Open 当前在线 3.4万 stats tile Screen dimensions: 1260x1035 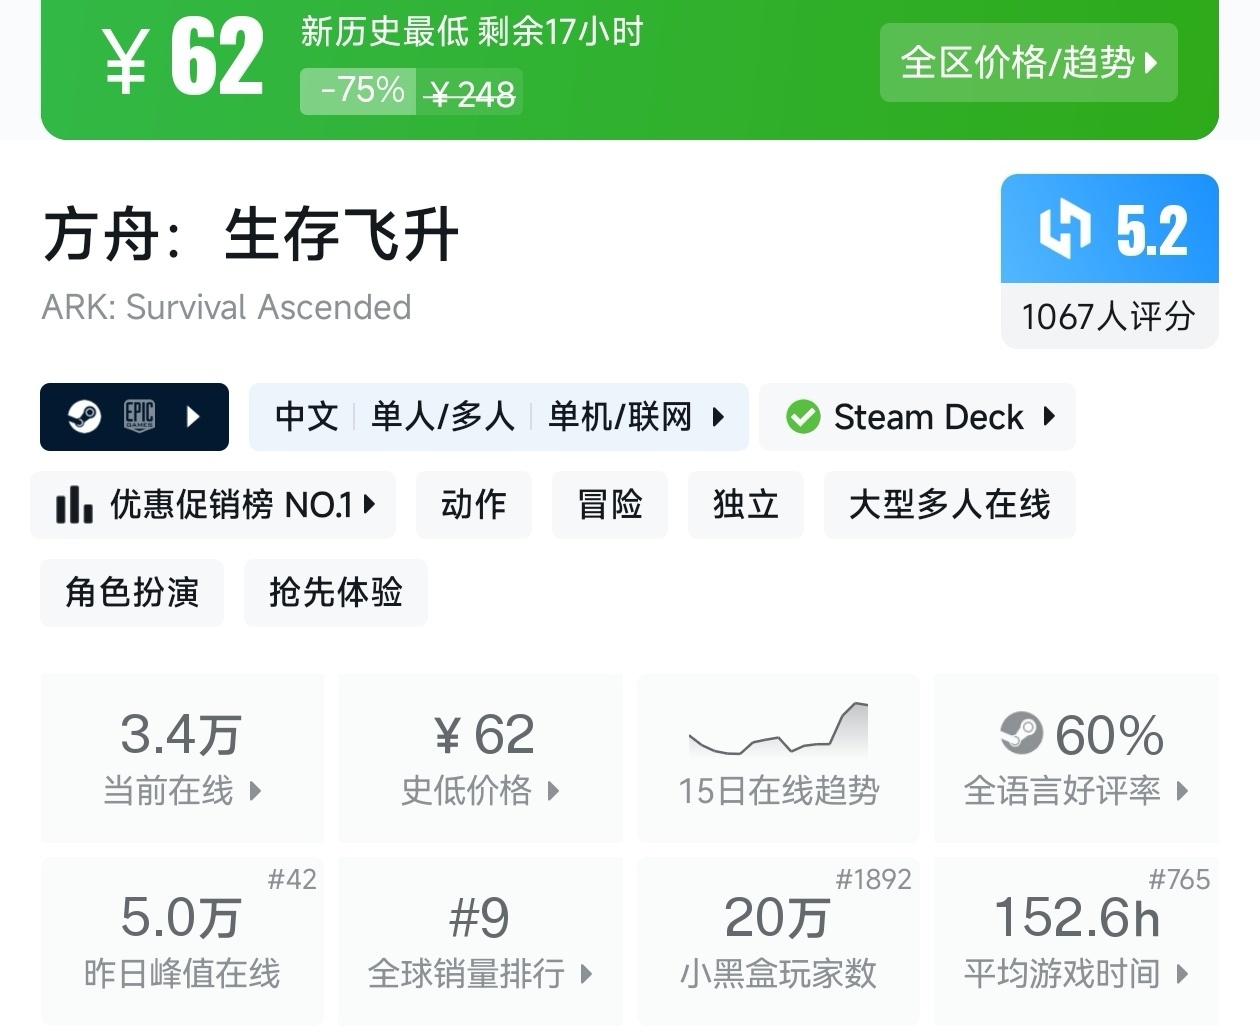182,757
